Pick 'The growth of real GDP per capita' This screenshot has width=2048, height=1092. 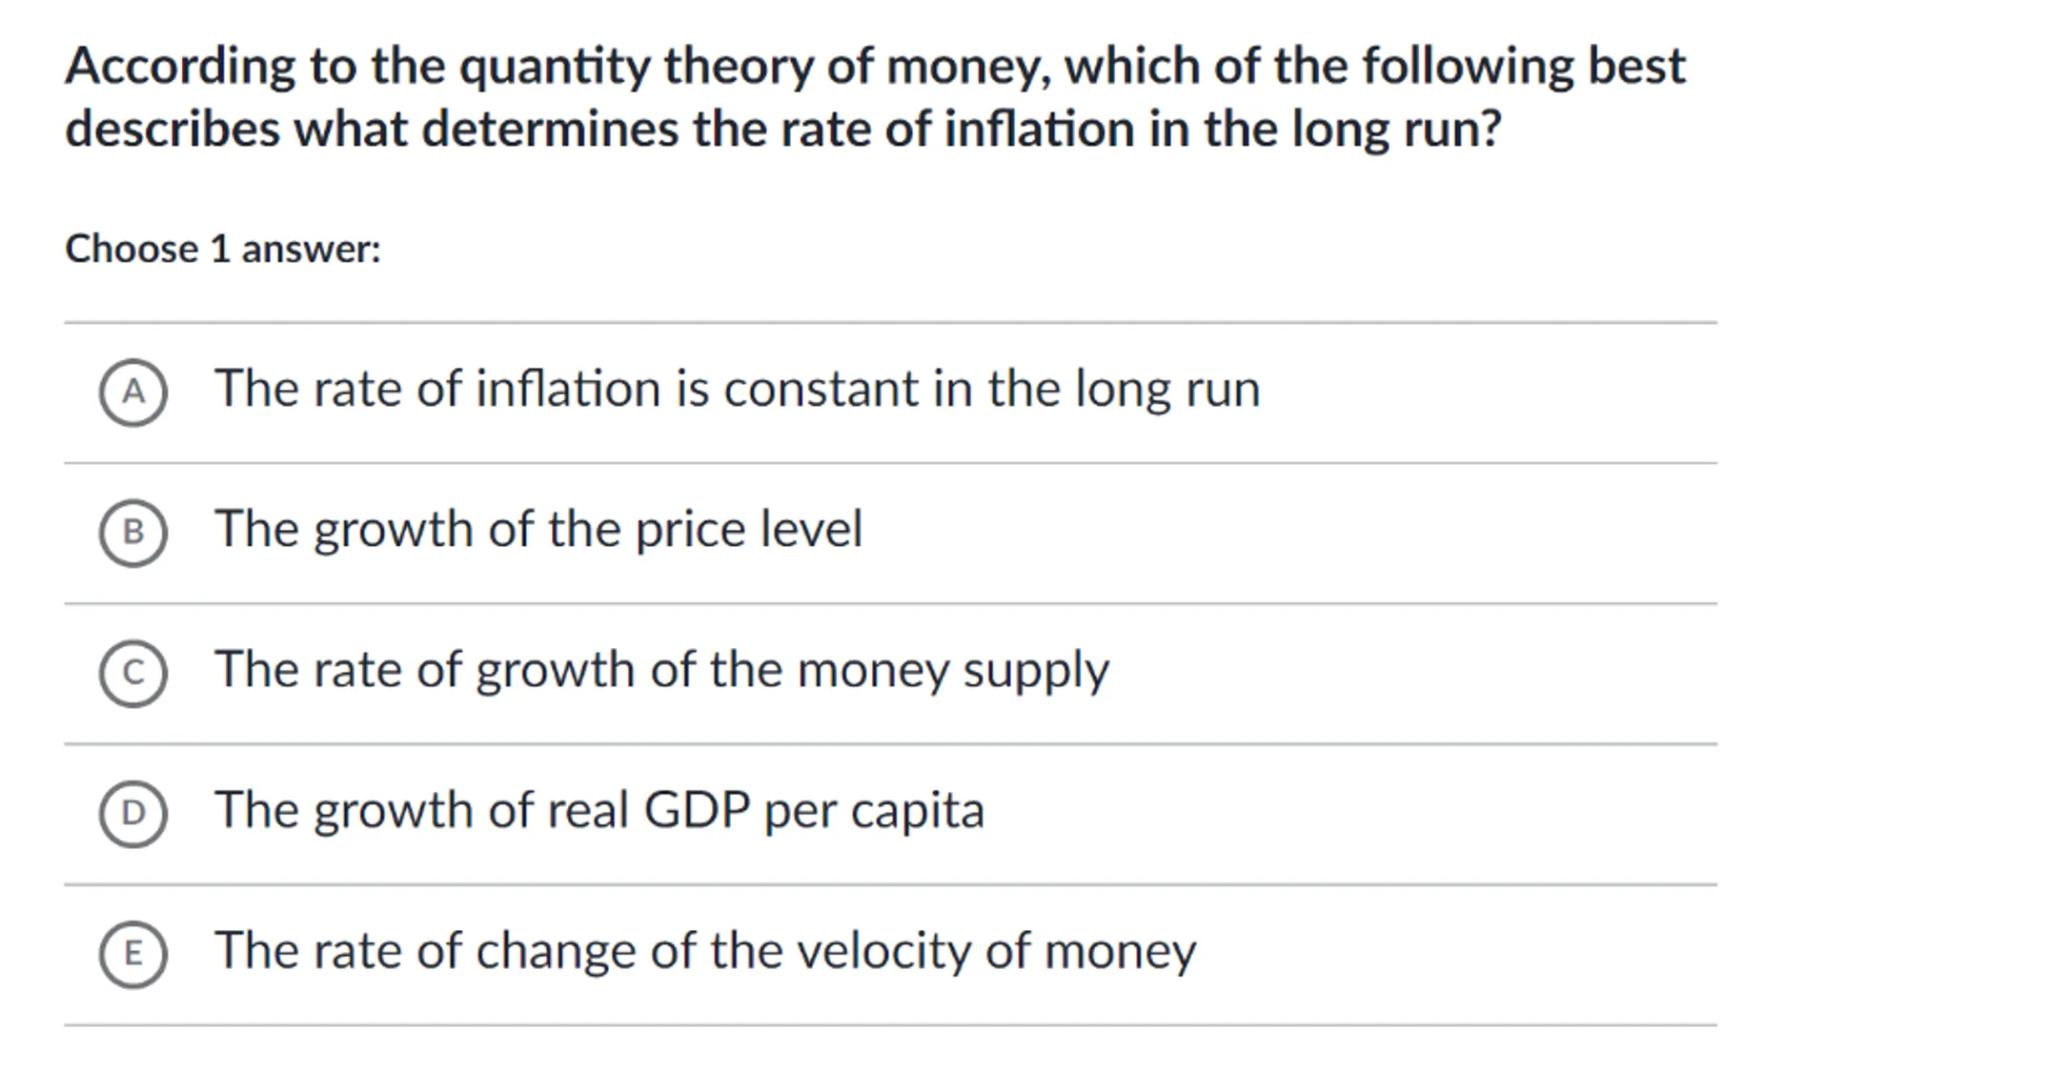[x=599, y=810]
